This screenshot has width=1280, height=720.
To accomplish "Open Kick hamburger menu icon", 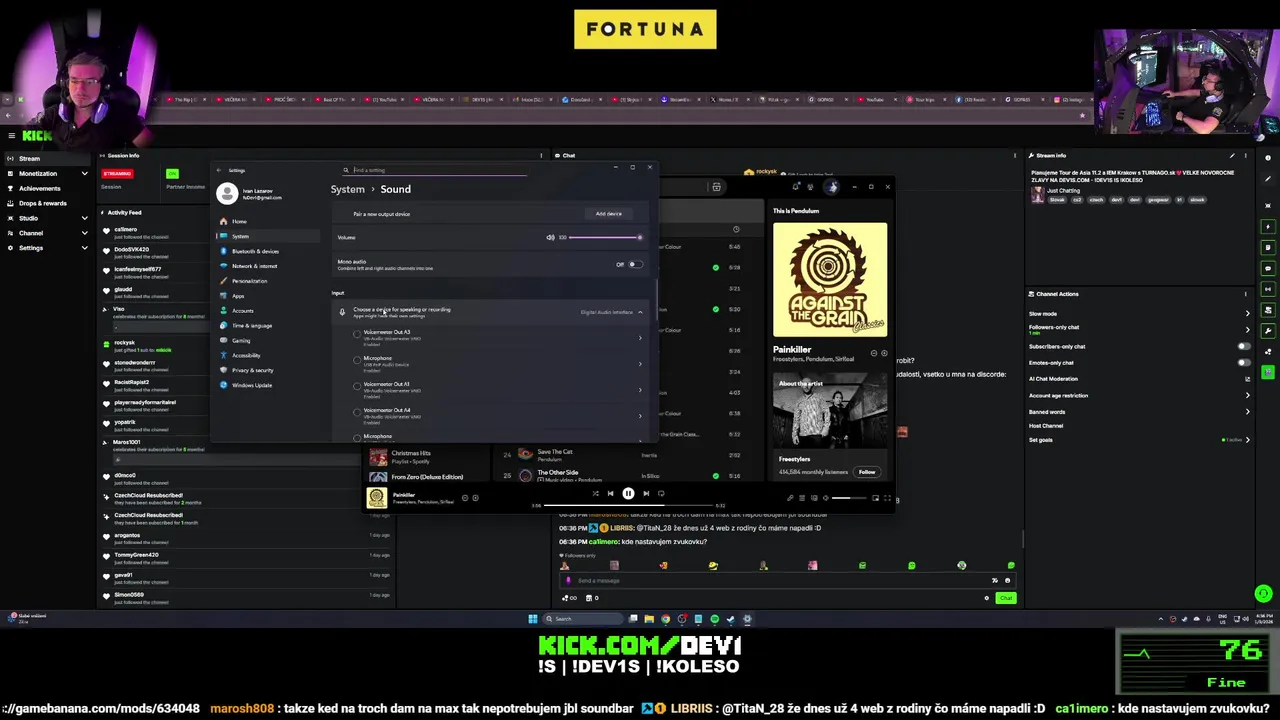I will tap(12, 135).
